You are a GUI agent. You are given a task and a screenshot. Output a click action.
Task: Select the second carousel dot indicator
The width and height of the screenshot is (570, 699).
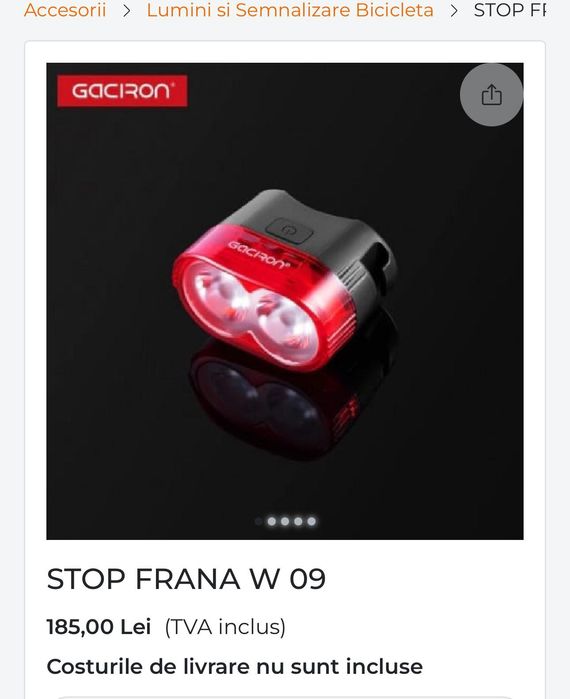pyautogui.click(x=271, y=521)
